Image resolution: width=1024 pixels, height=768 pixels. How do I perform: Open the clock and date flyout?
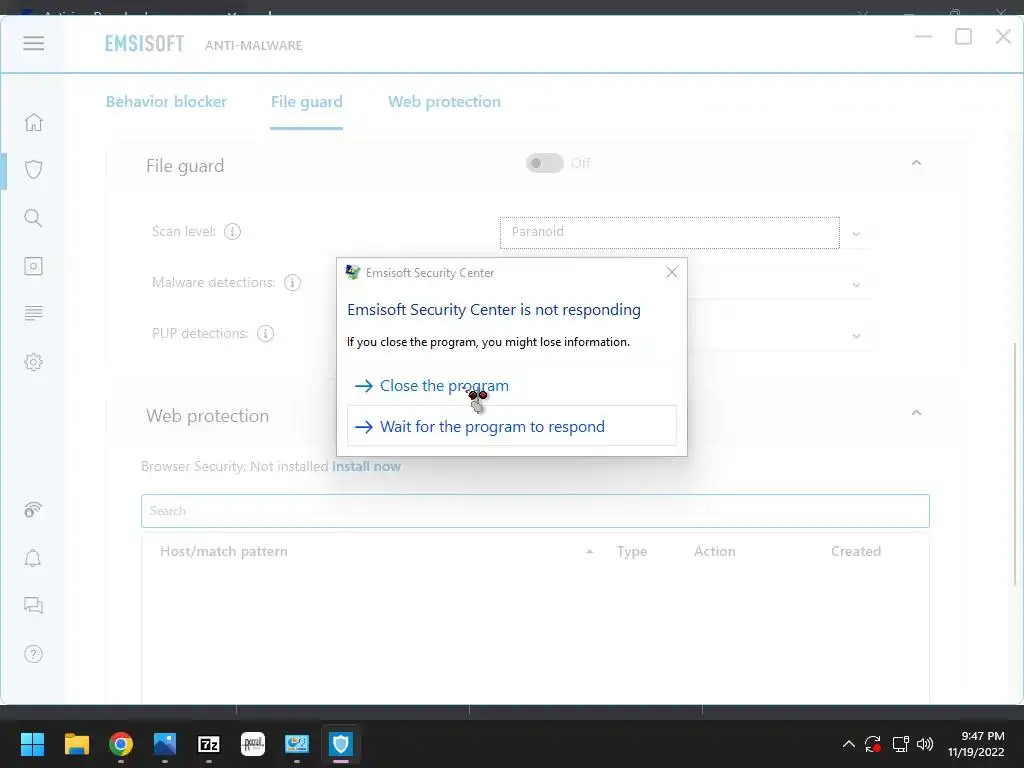click(976, 744)
